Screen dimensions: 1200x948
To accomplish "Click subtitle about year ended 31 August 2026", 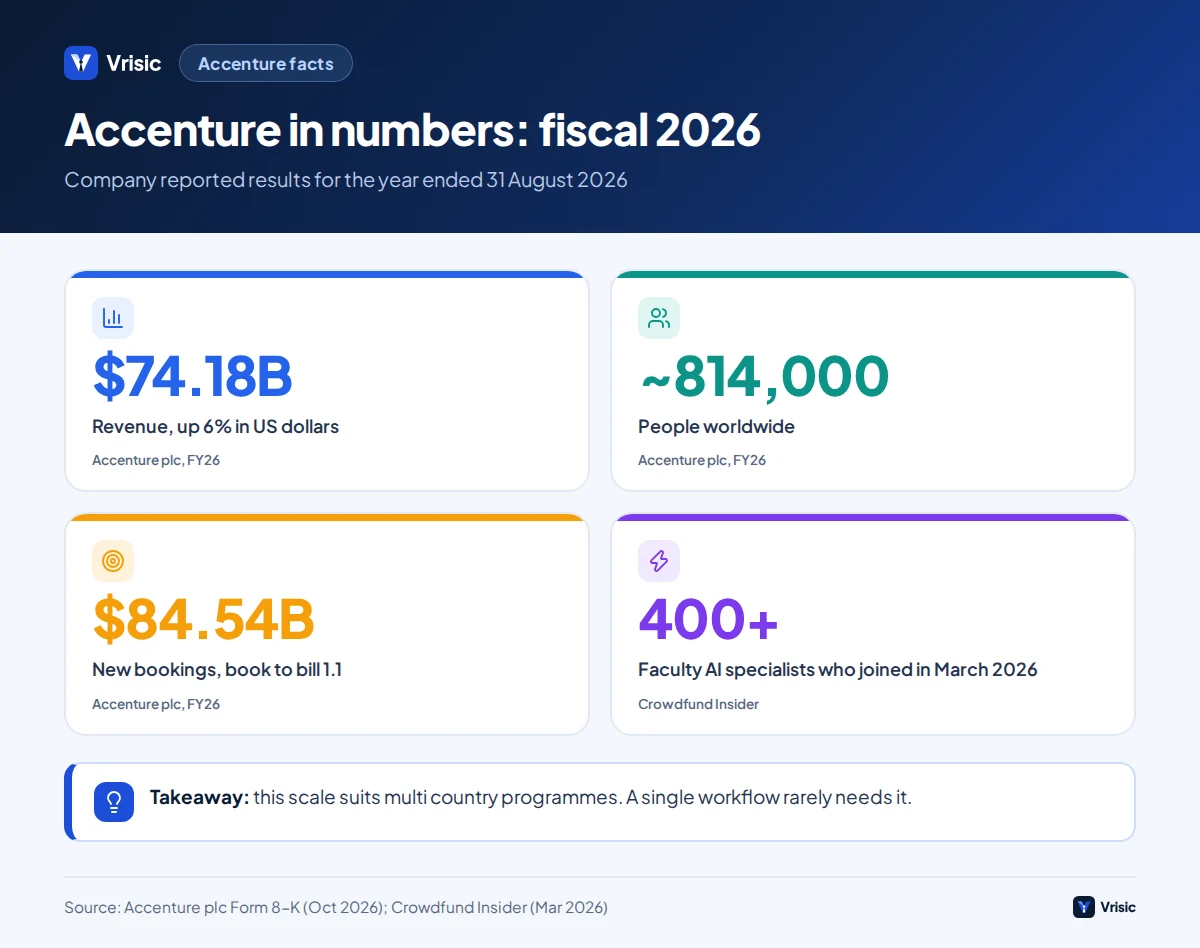I will click(346, 180).
